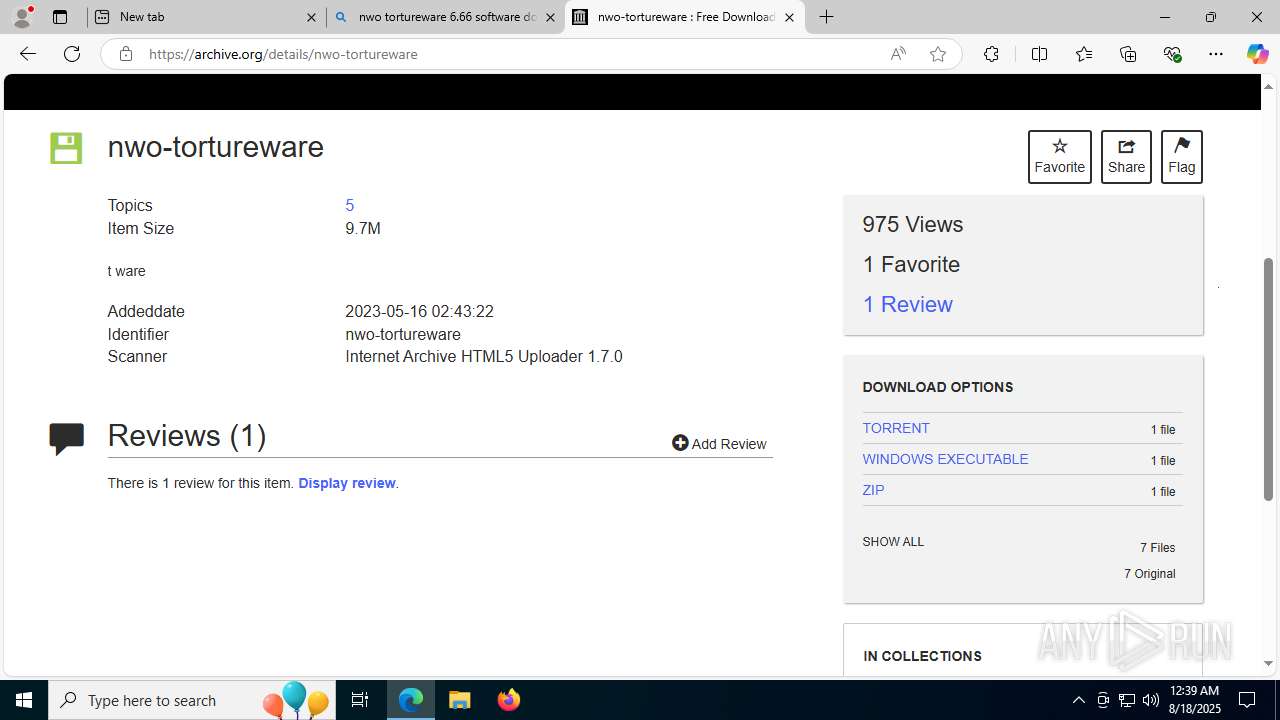Open Task View on the taskbar

360,700
